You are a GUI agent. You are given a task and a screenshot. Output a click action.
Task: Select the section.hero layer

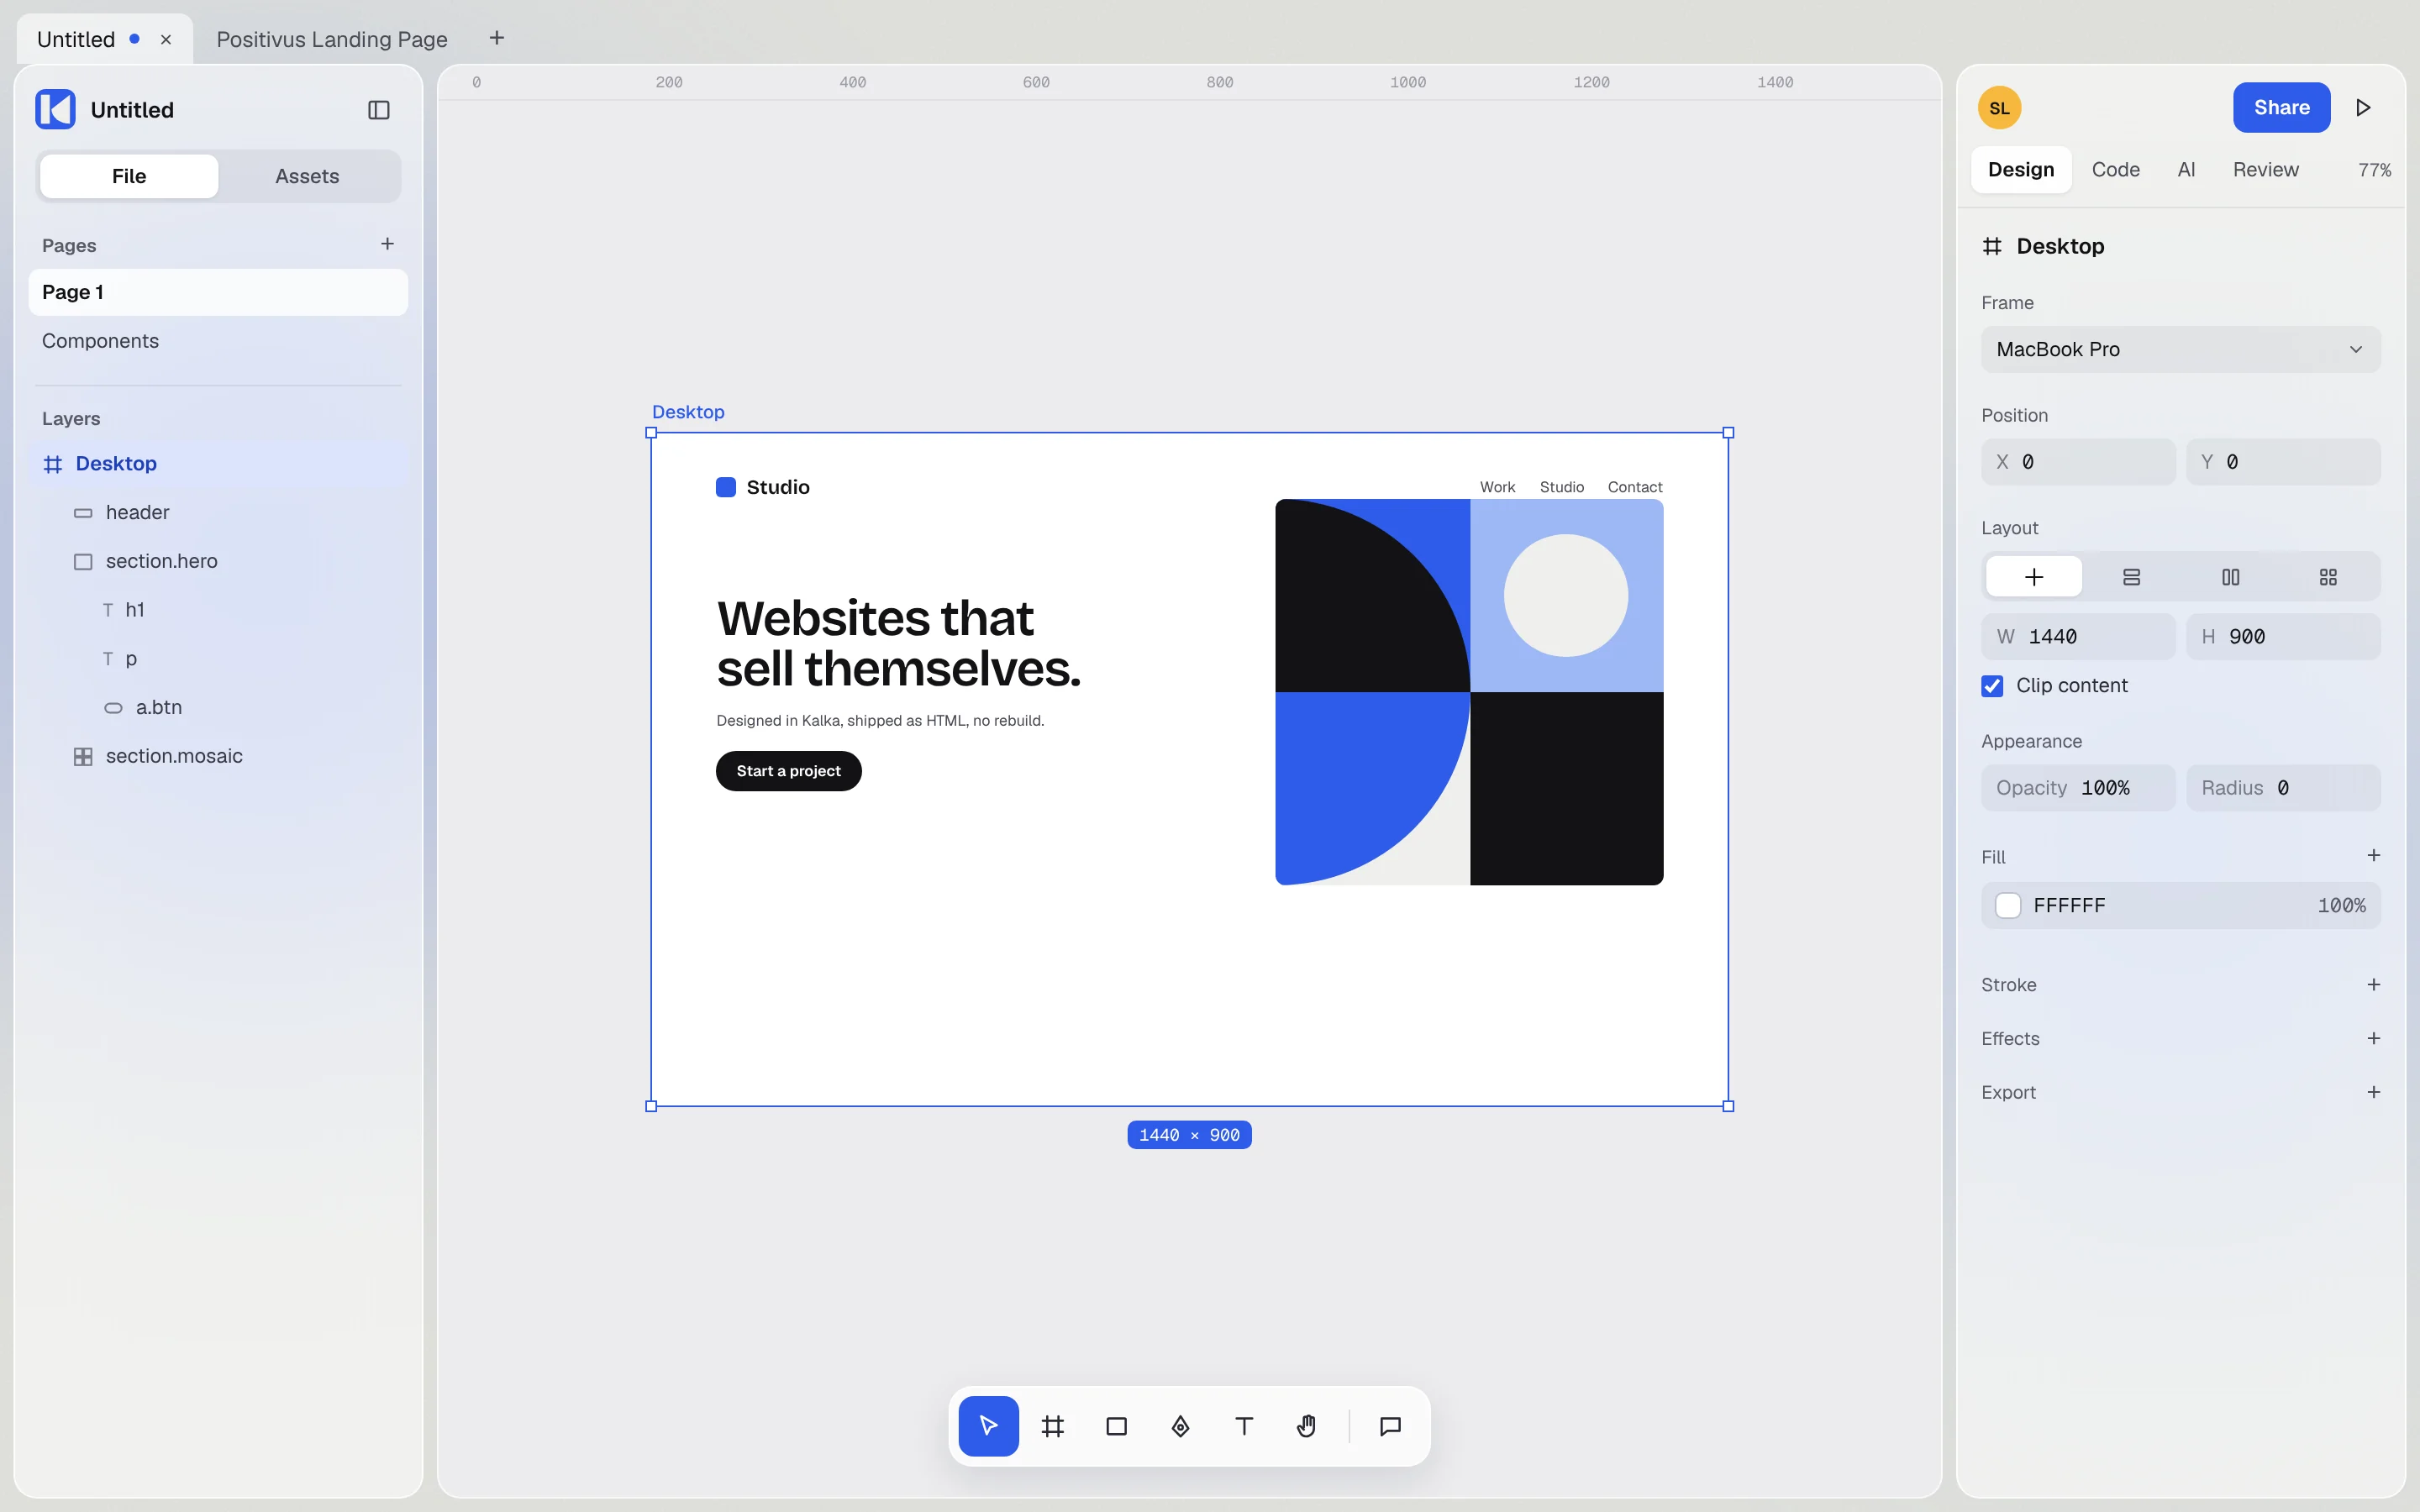(218, 561)
